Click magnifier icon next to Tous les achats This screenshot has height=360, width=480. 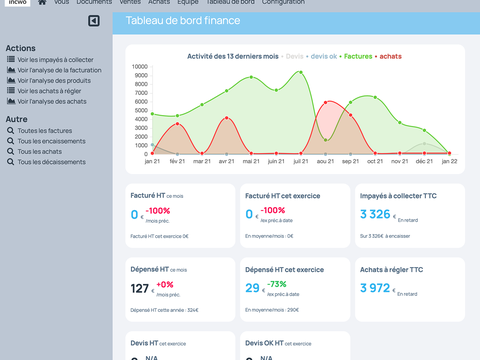tap(11, 151)
